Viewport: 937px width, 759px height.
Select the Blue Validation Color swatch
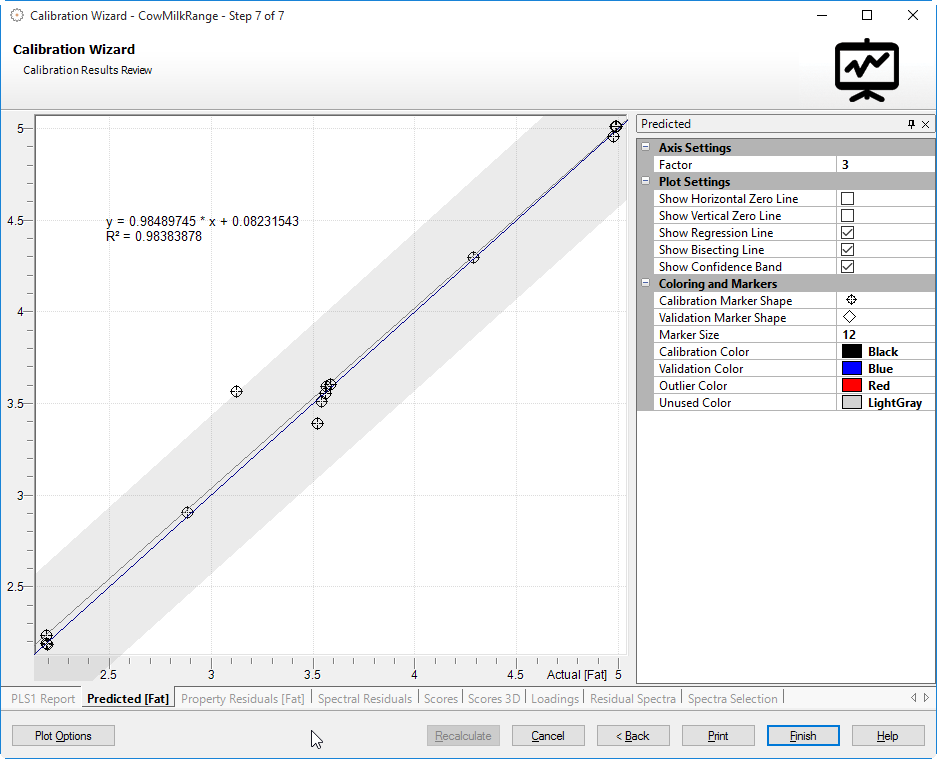(x=851, y=369)
